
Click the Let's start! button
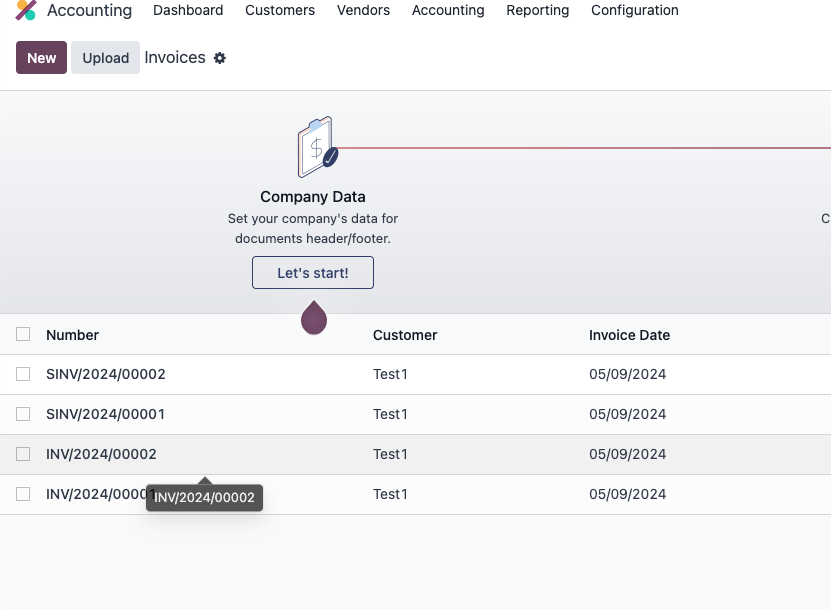313,272
